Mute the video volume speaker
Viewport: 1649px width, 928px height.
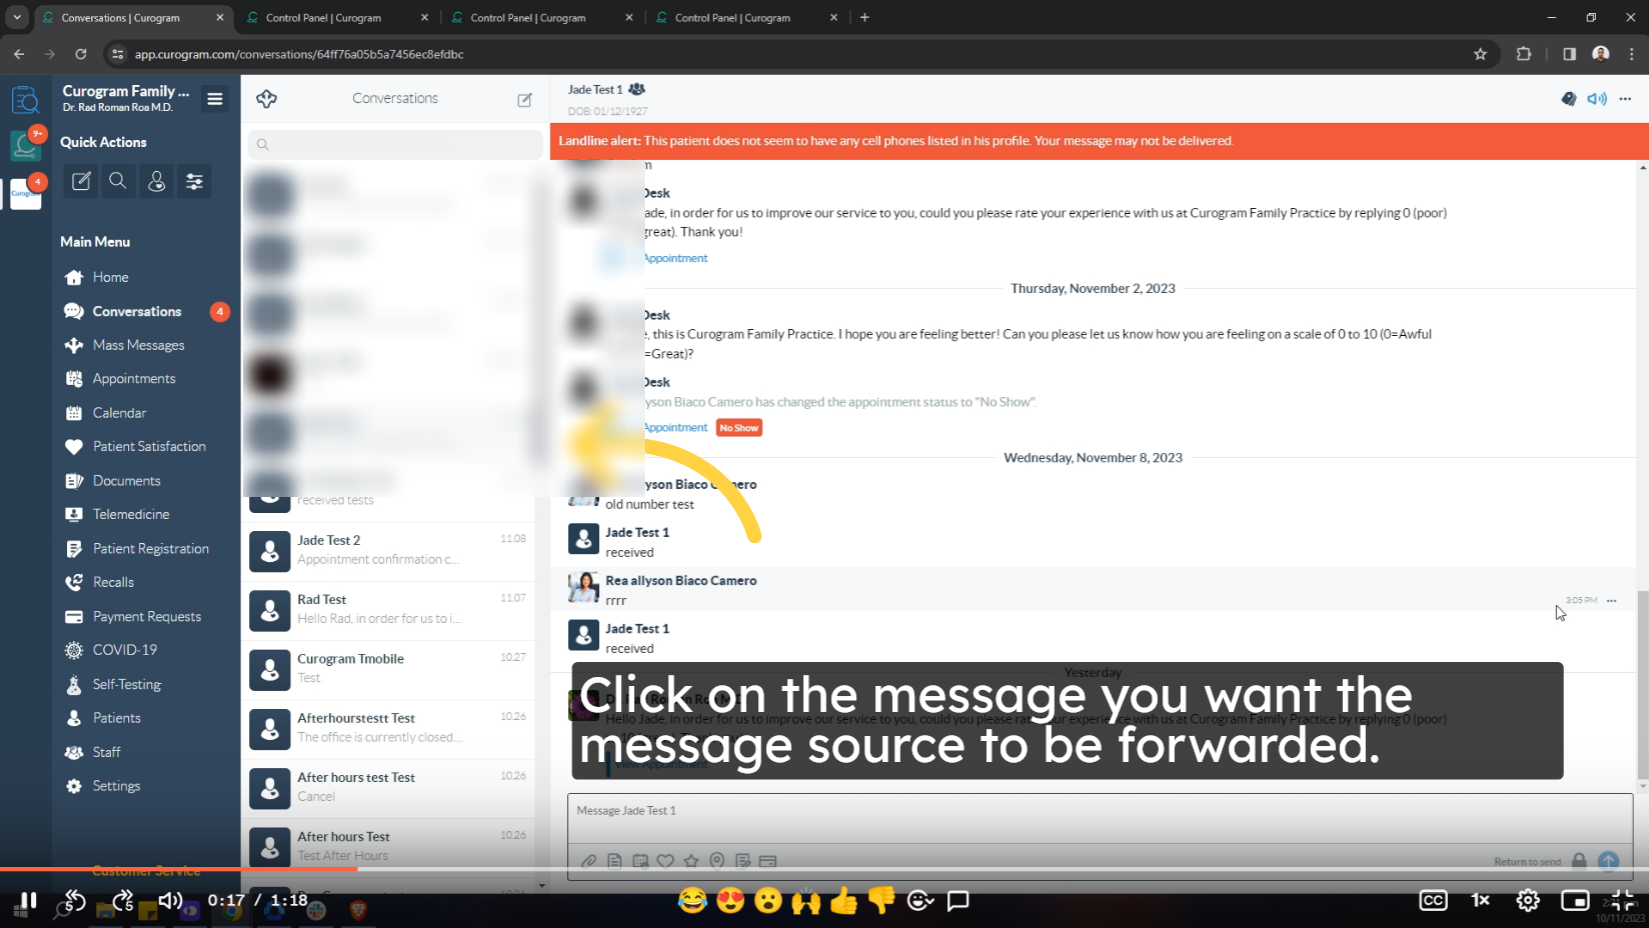click(x=170, y=900)
